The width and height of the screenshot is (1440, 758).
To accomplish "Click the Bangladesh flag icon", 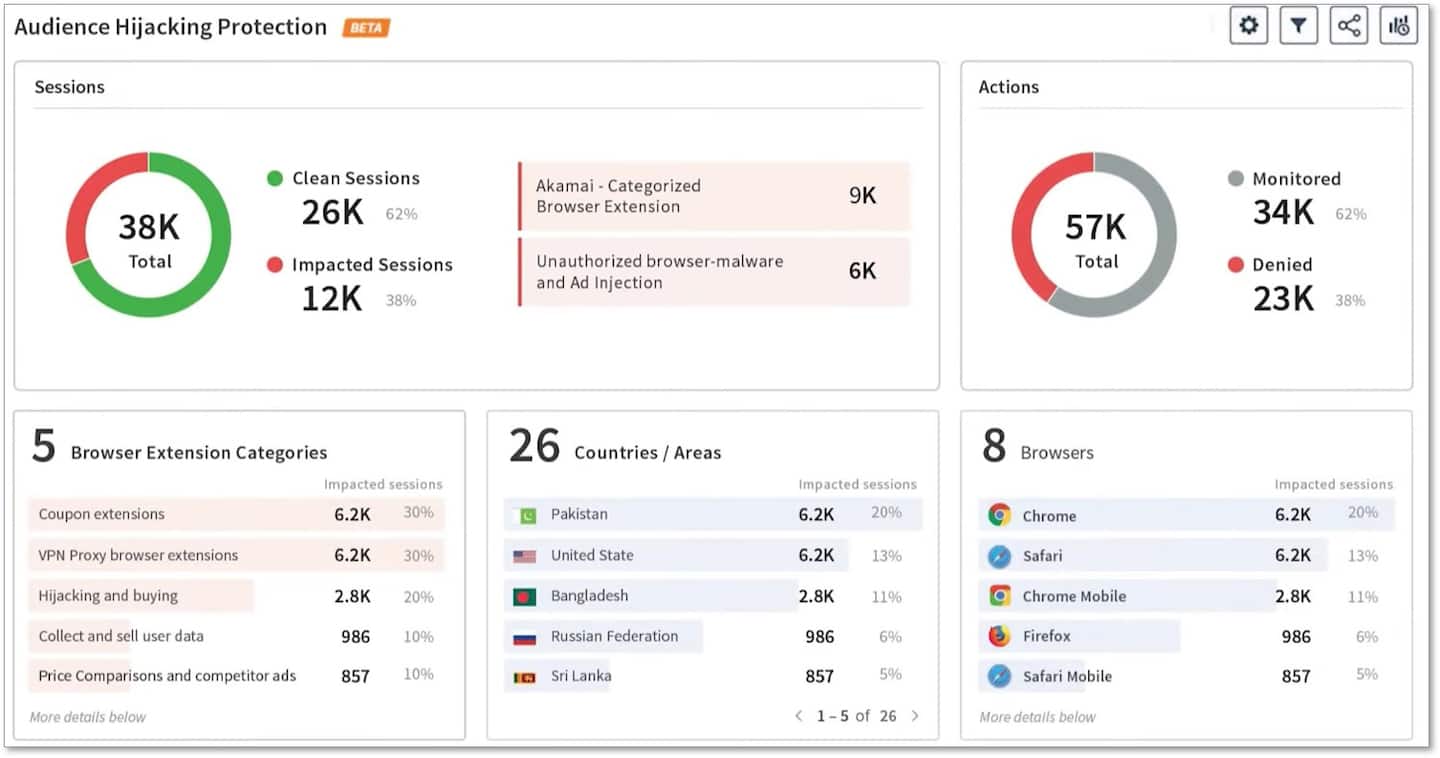I will [524, 596].
